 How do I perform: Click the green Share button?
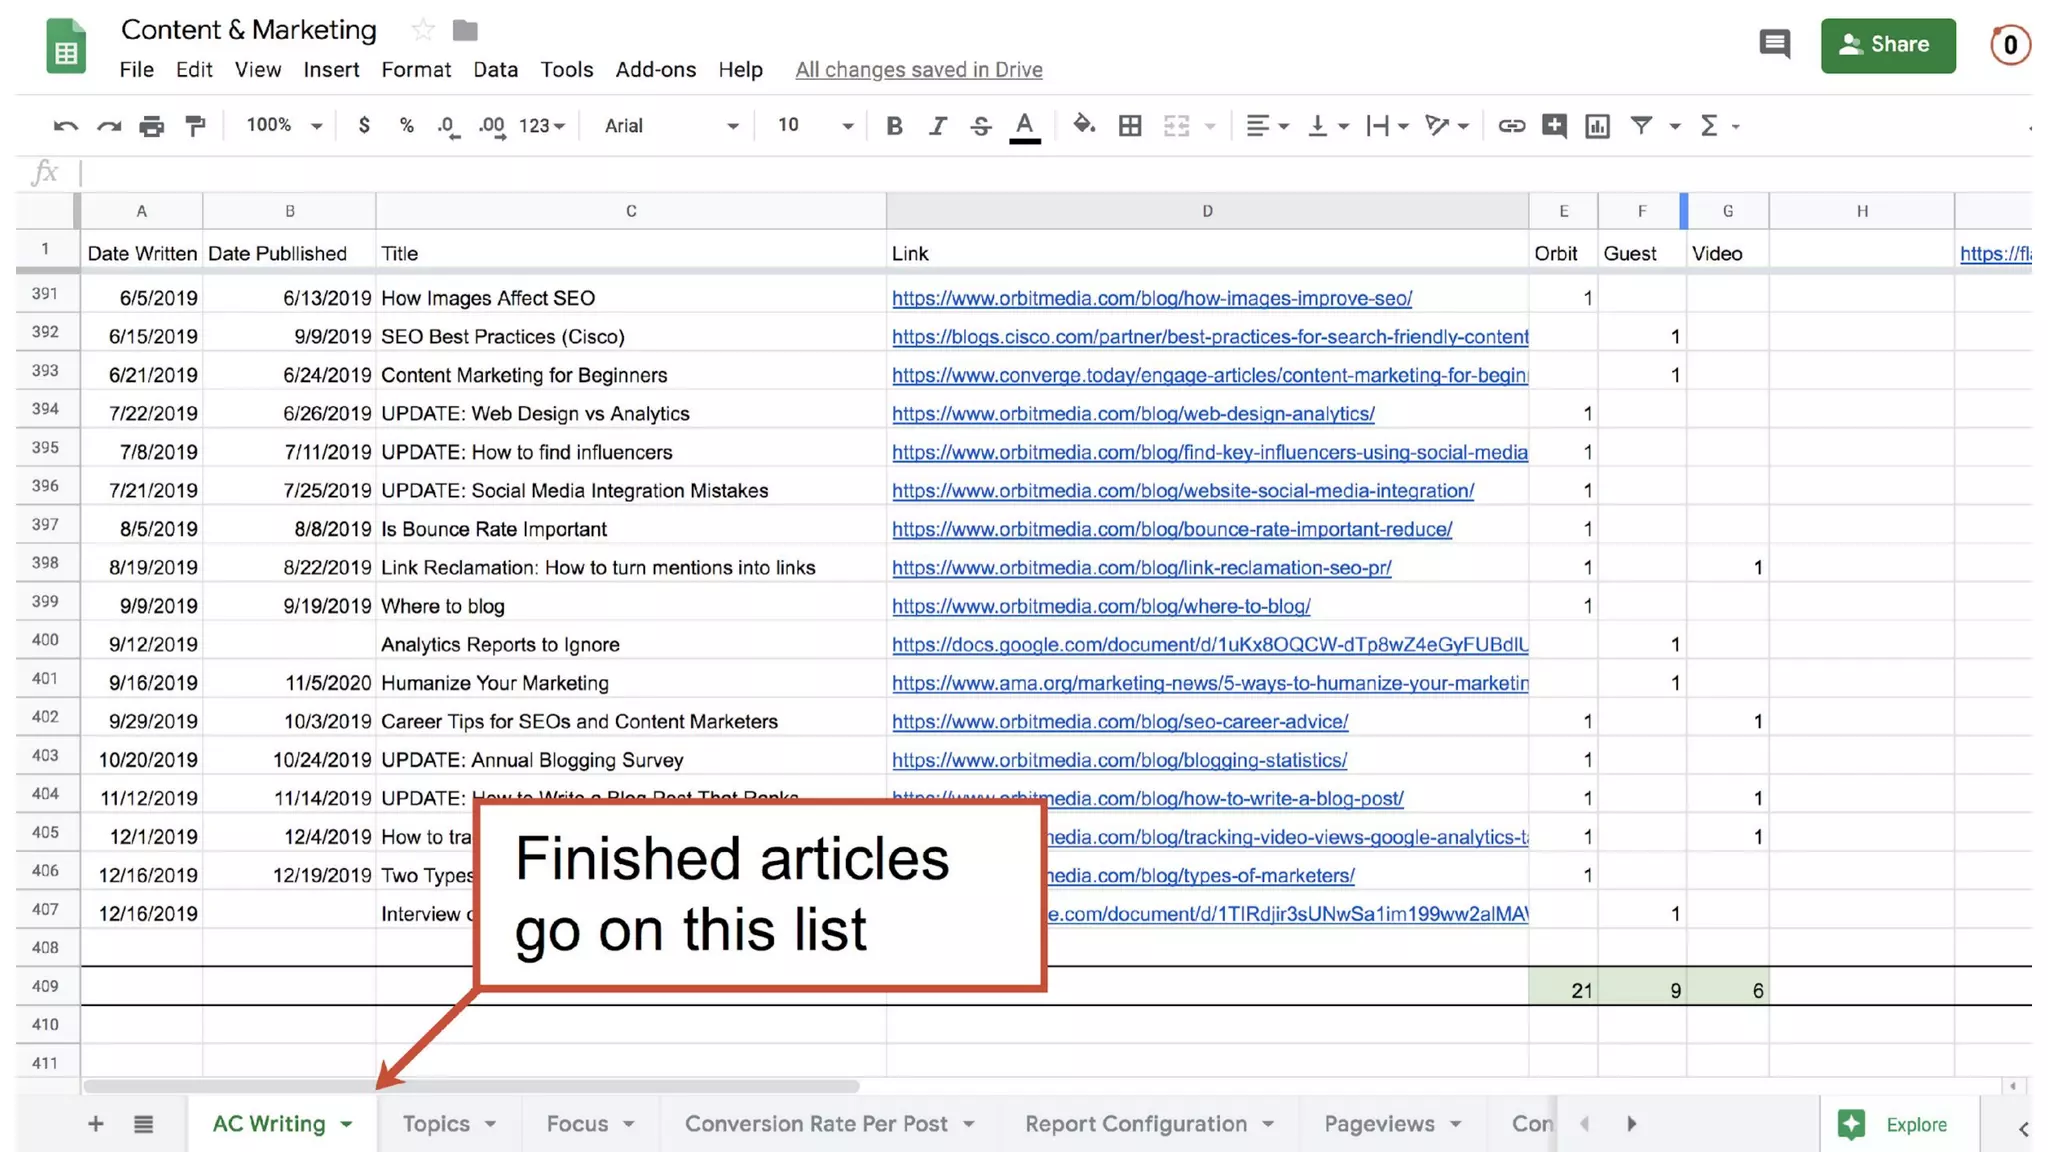[1887, 45]
